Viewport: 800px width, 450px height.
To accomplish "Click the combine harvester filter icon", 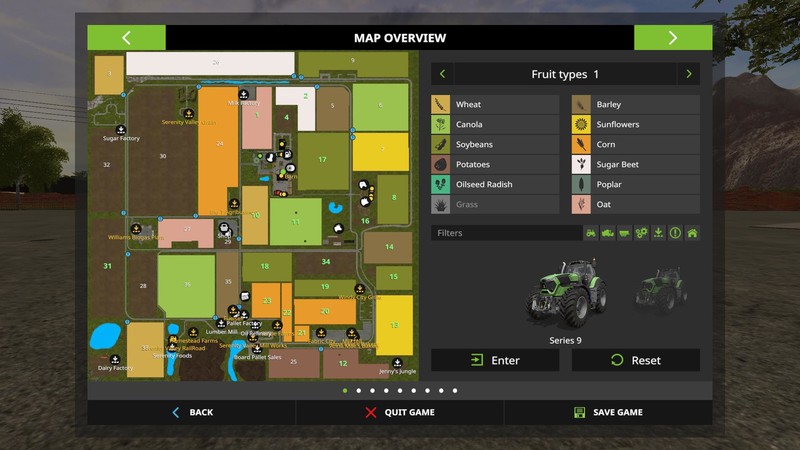I will click(608, 233).
